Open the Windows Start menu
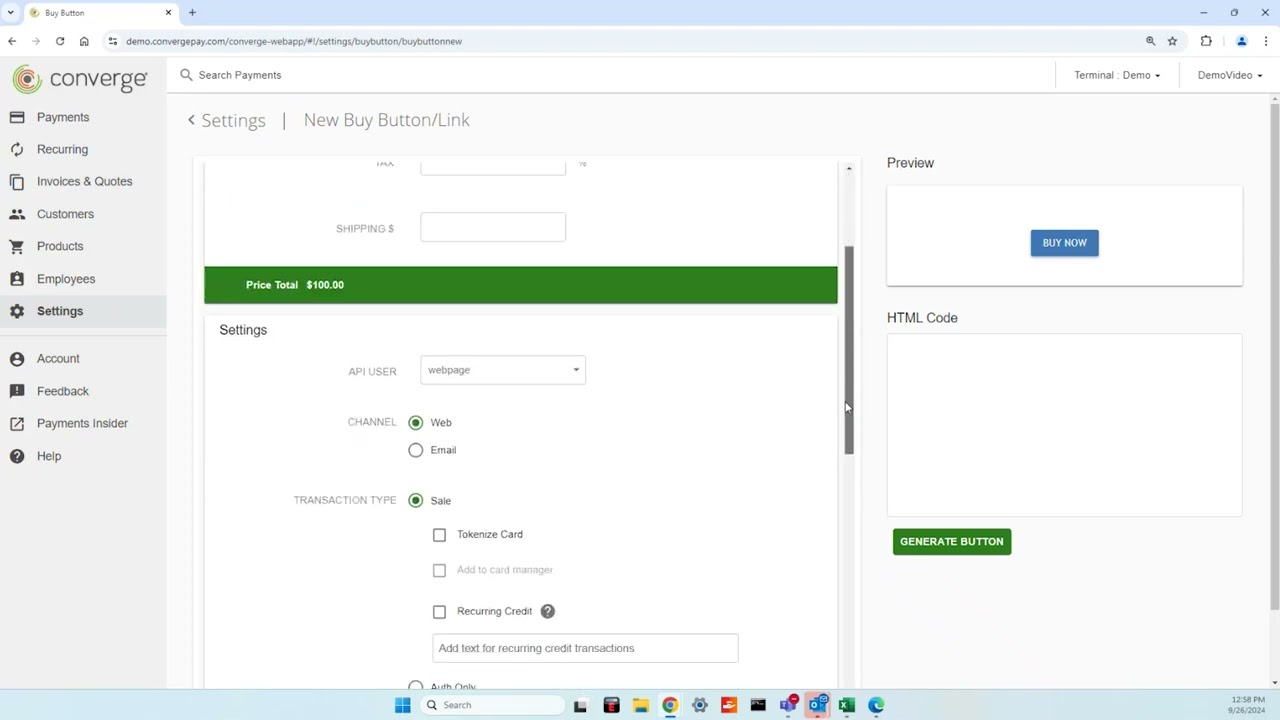This screenshot has width=1280, height=720. (403, 705)
